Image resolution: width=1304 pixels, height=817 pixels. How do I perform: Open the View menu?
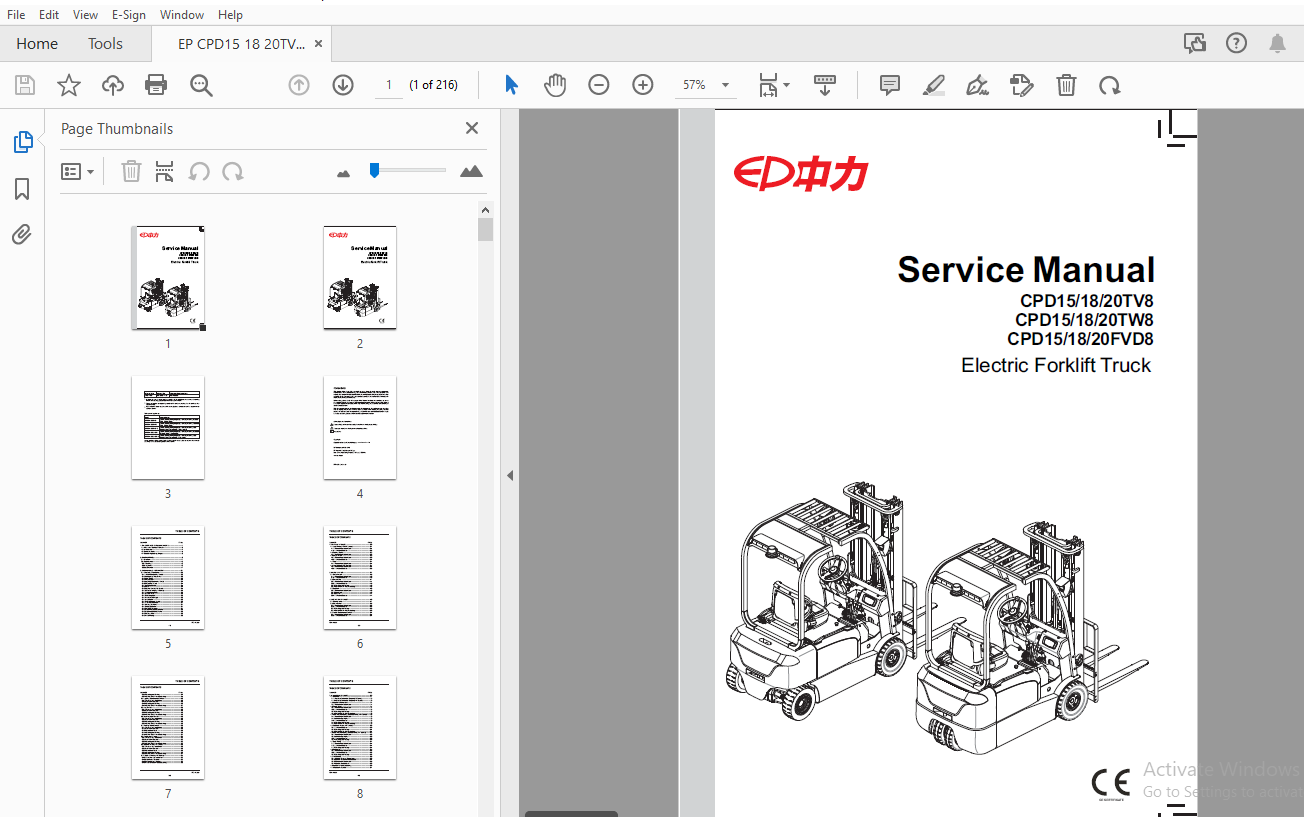[x=86, y=15]
